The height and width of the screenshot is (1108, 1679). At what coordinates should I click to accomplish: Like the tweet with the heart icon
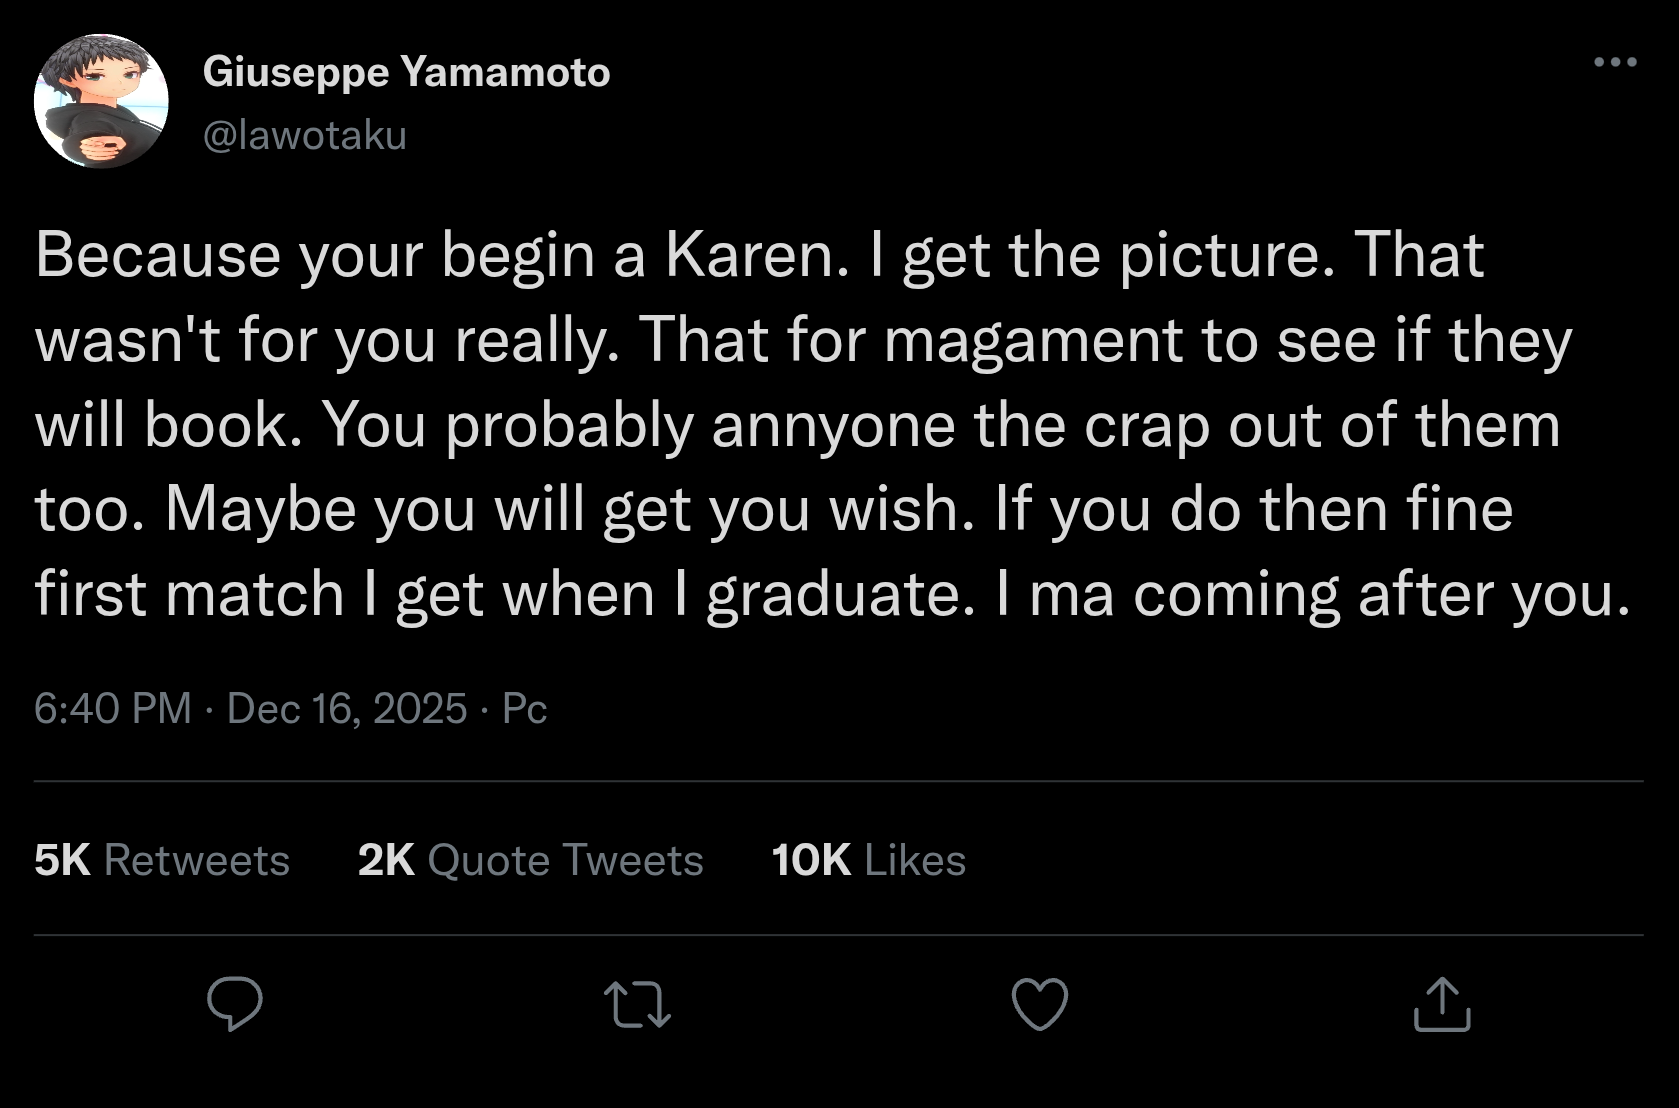pyautogui.click(x=1040, y=1004)
